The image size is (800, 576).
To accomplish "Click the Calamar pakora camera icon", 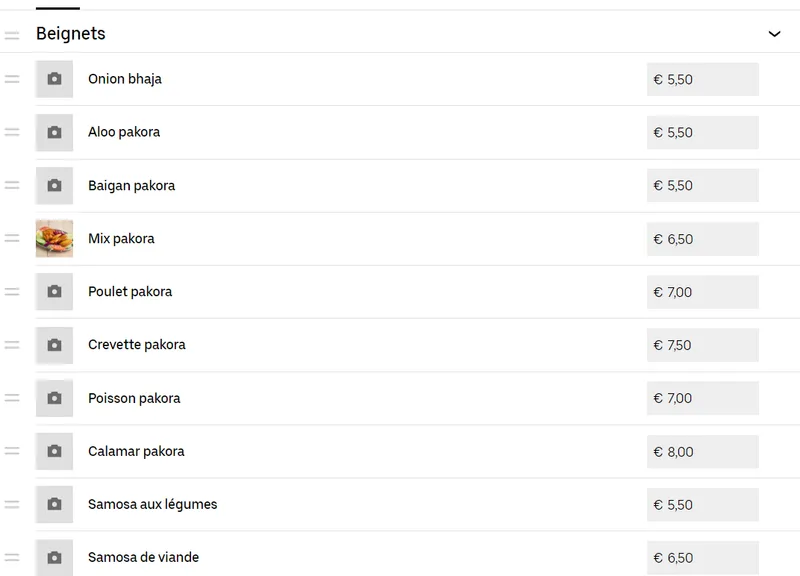I will tap(54, 451).
